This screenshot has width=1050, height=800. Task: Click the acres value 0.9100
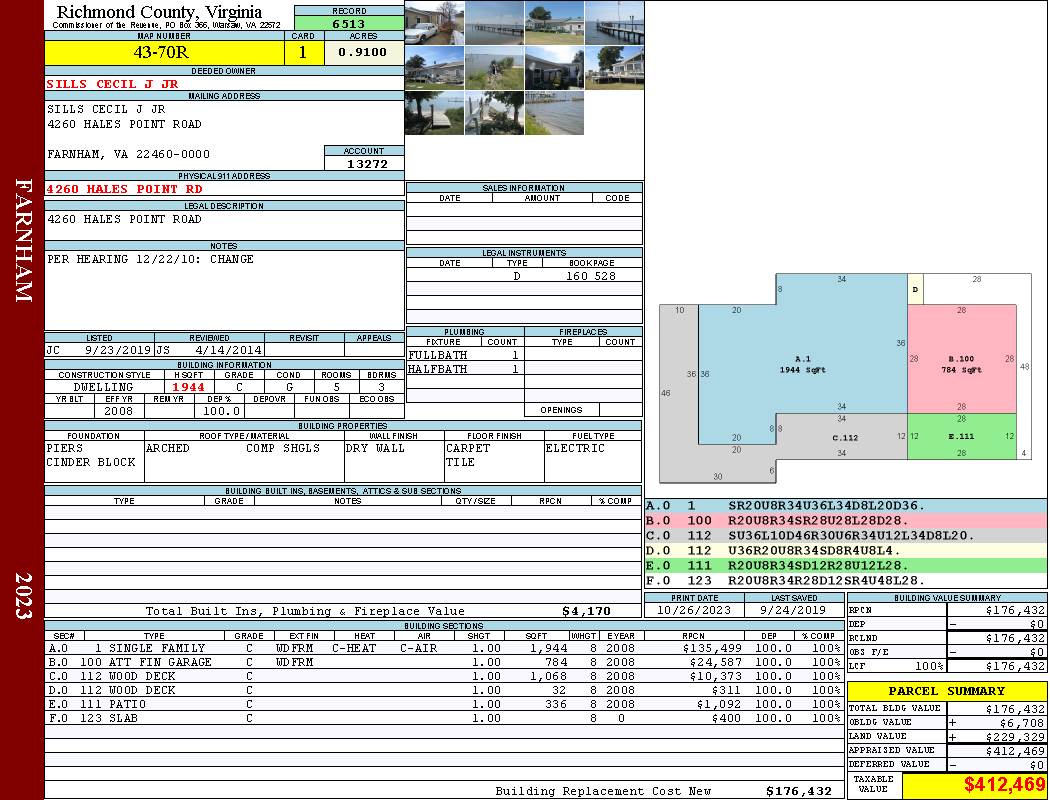click(x=362, y=52)
